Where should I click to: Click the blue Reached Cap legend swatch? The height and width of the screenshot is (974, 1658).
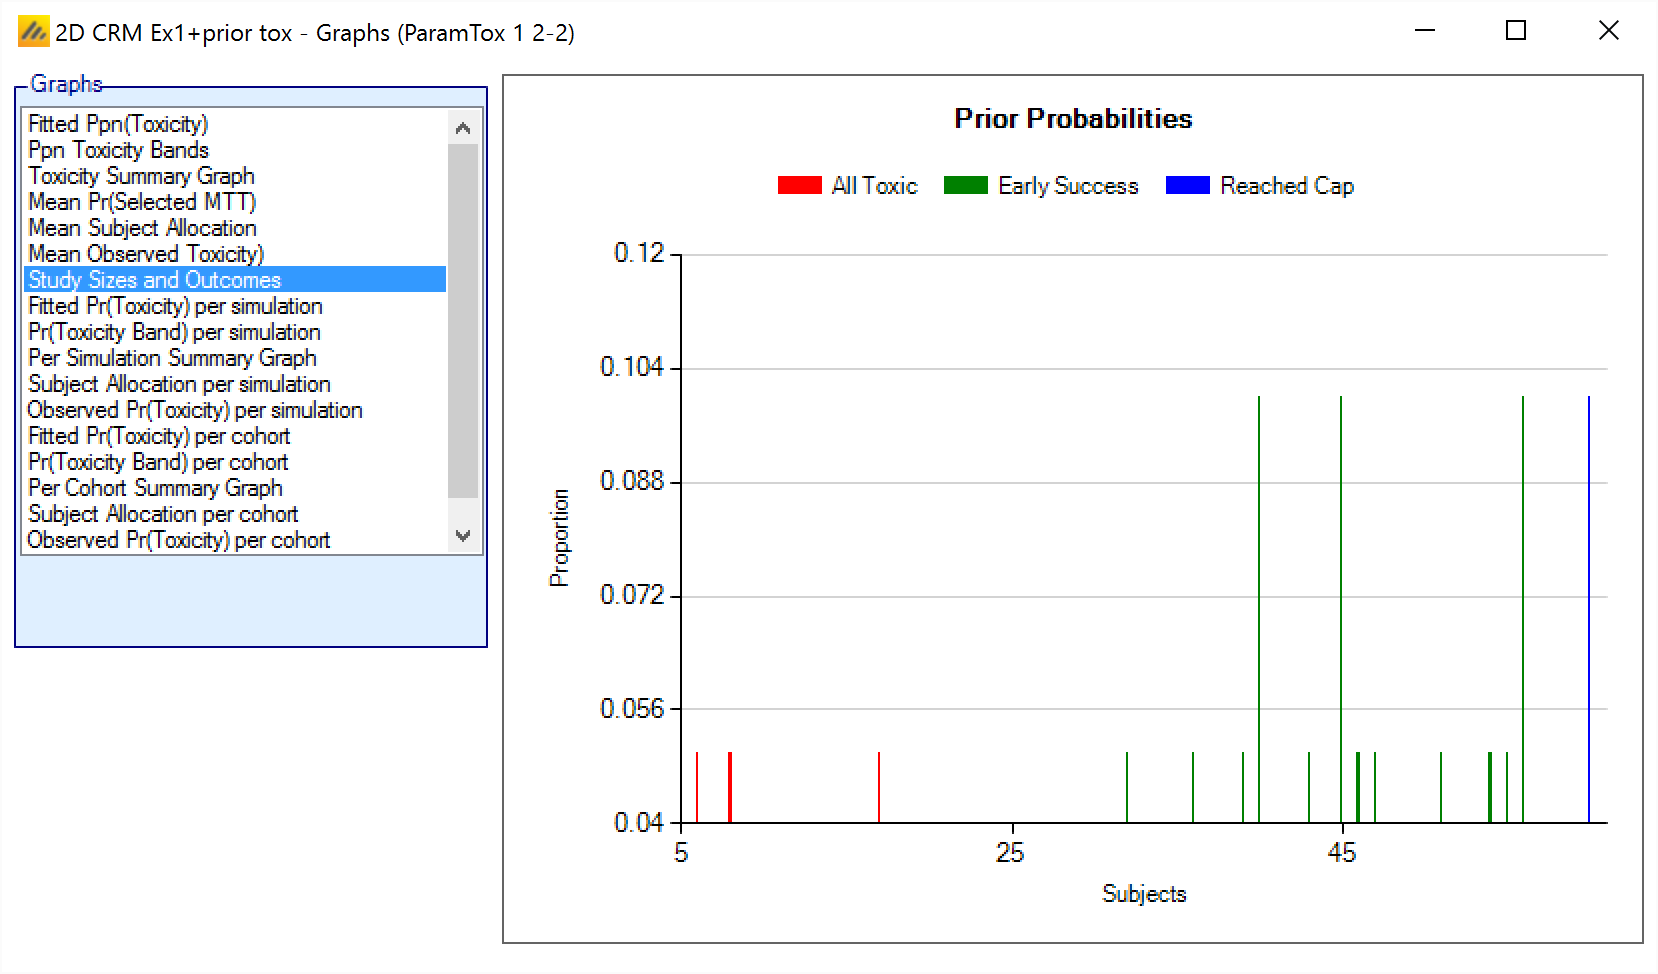(x=1187, y=186)
